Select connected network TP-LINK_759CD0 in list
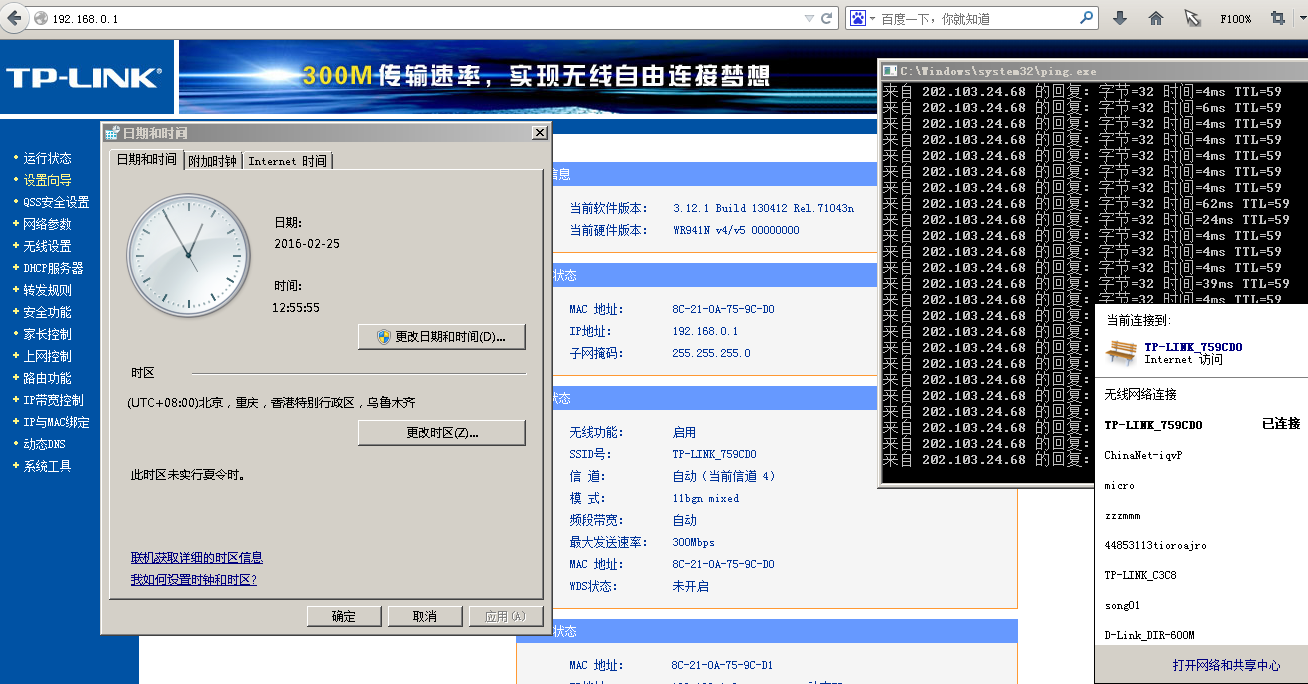The image size is (1308, 684). click(1202, 425)
